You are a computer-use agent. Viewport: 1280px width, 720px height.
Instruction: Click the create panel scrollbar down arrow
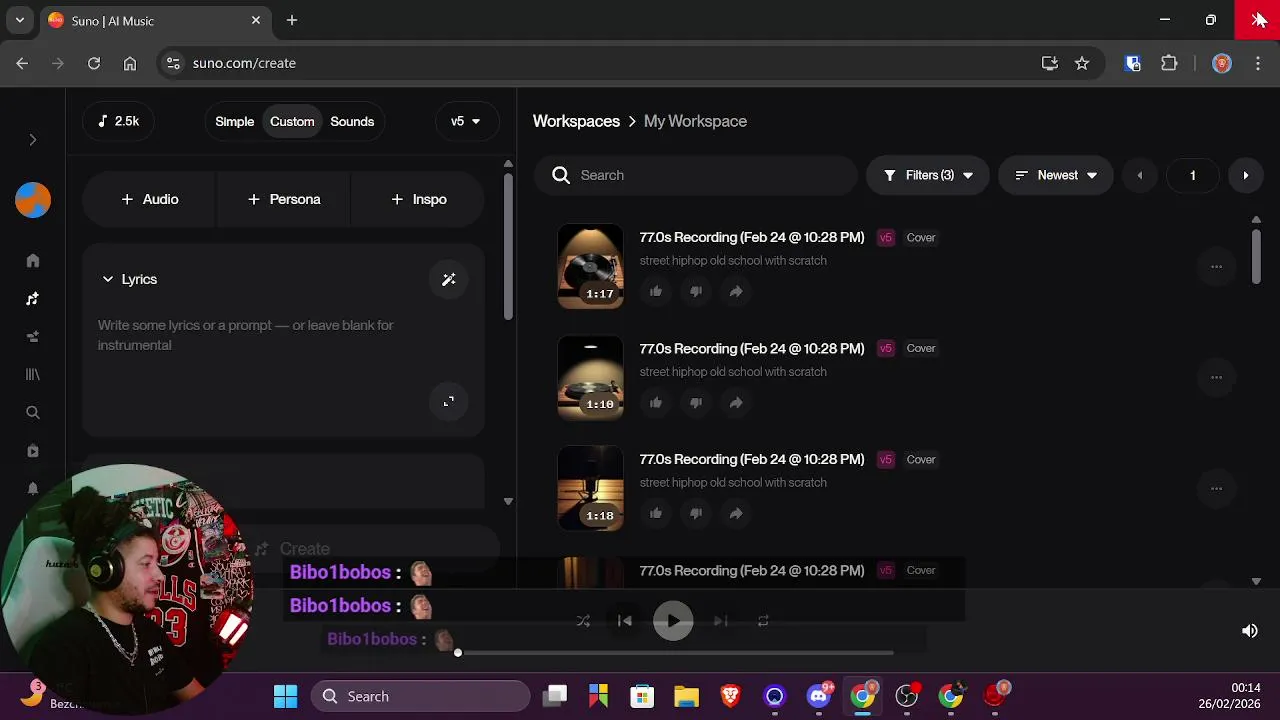click(x=508, y=501)
